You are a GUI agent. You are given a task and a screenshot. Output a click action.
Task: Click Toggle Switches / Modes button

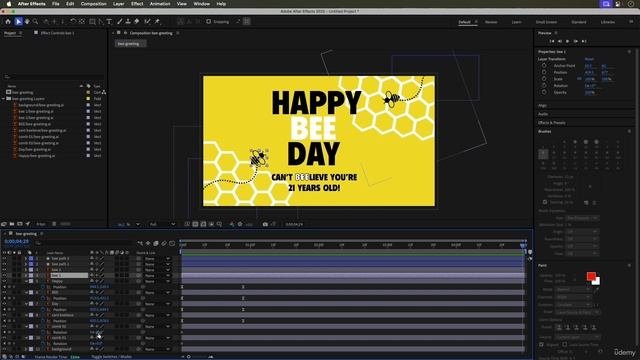(111, 357)
